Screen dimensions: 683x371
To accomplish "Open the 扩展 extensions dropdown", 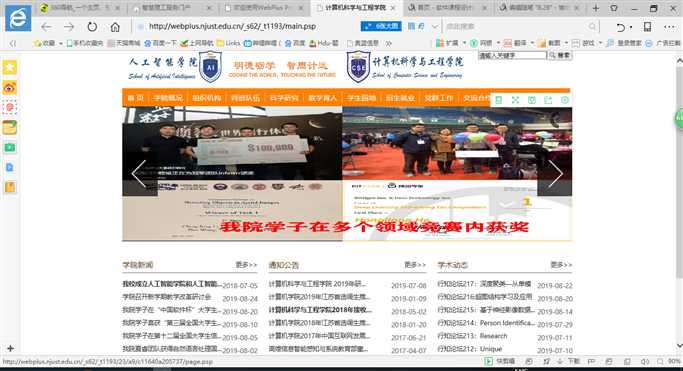I will coord(464,43).
